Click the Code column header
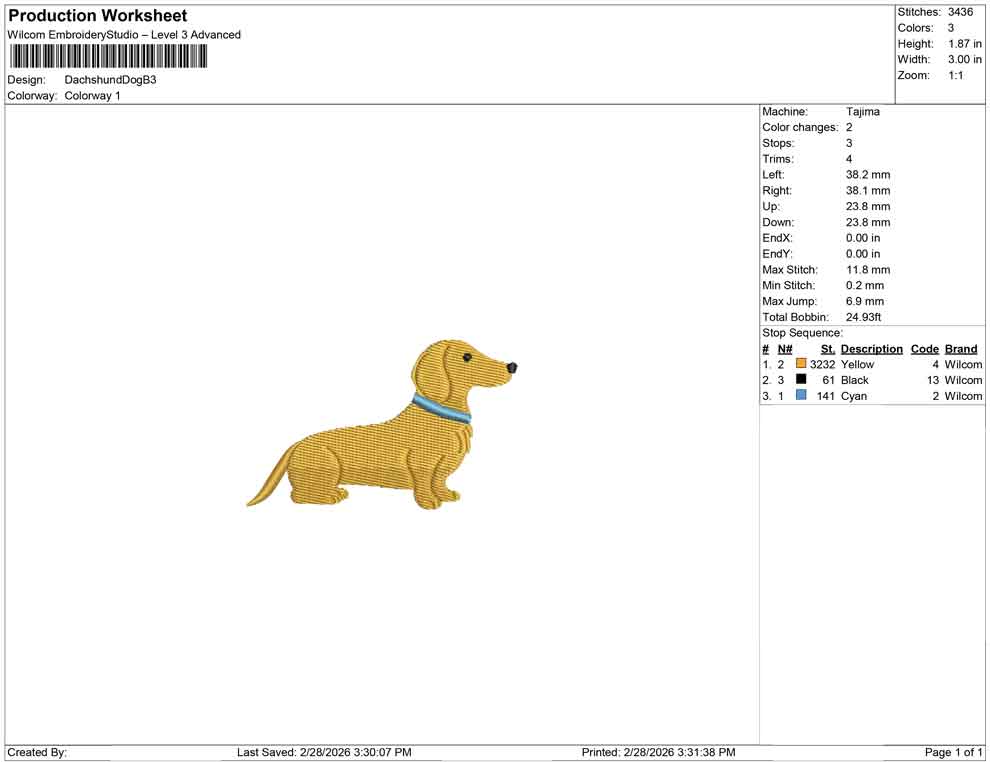The width and height of the screenshot is (990, 762). 924,348
